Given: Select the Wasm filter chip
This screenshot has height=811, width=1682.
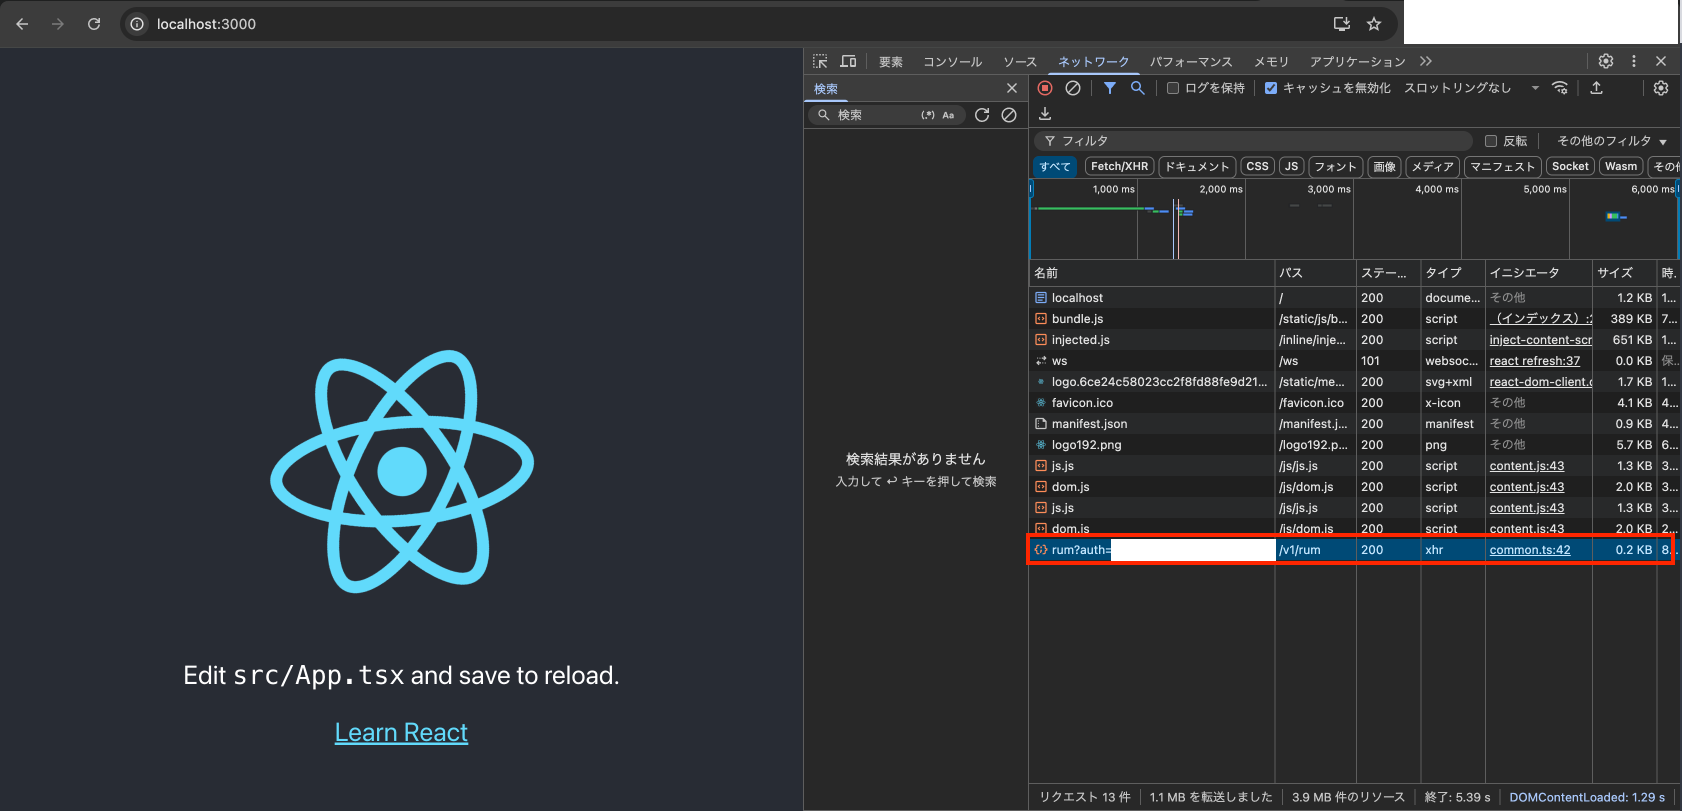Looking at the screenshot, I should (1621, 167).
